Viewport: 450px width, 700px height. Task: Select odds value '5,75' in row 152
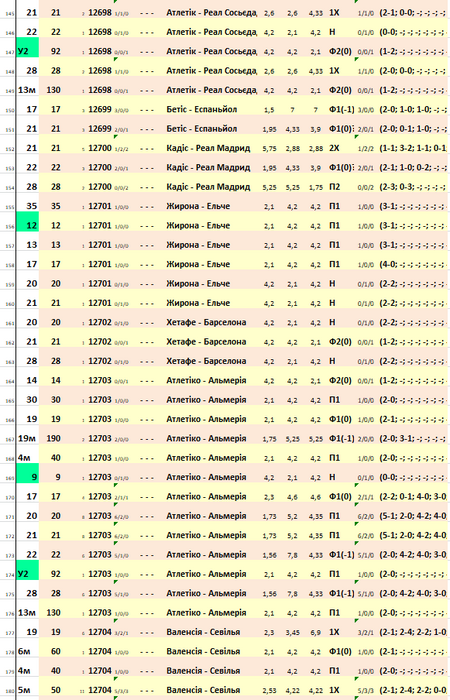269,149
